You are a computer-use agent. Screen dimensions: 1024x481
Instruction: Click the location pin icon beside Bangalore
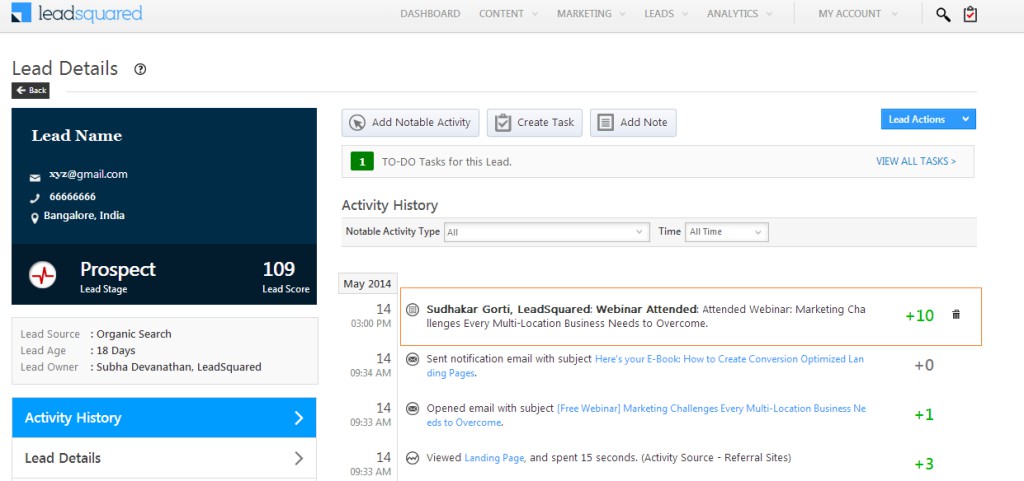tap(35, 219)
